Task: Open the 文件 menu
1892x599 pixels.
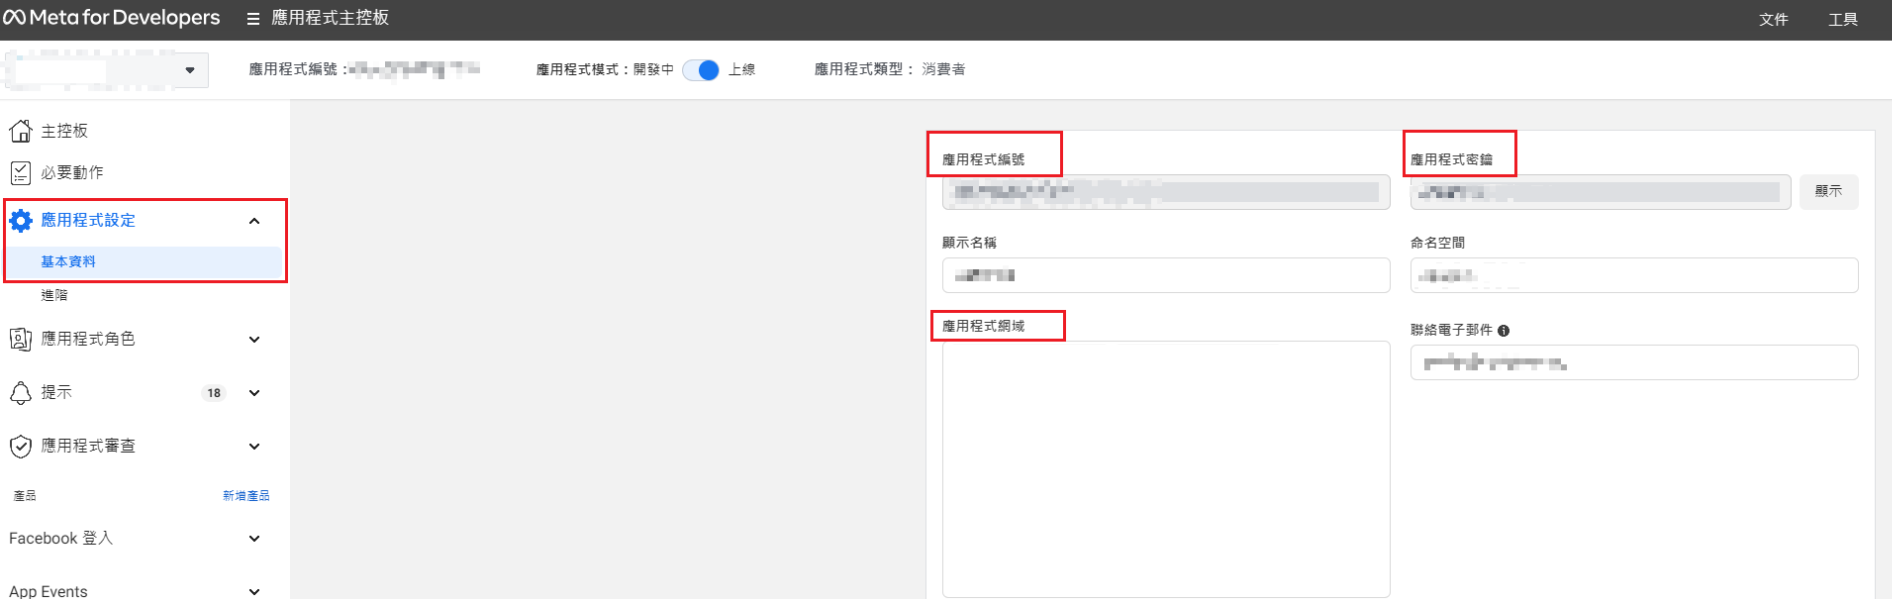Action: [x=1773, y=20]
